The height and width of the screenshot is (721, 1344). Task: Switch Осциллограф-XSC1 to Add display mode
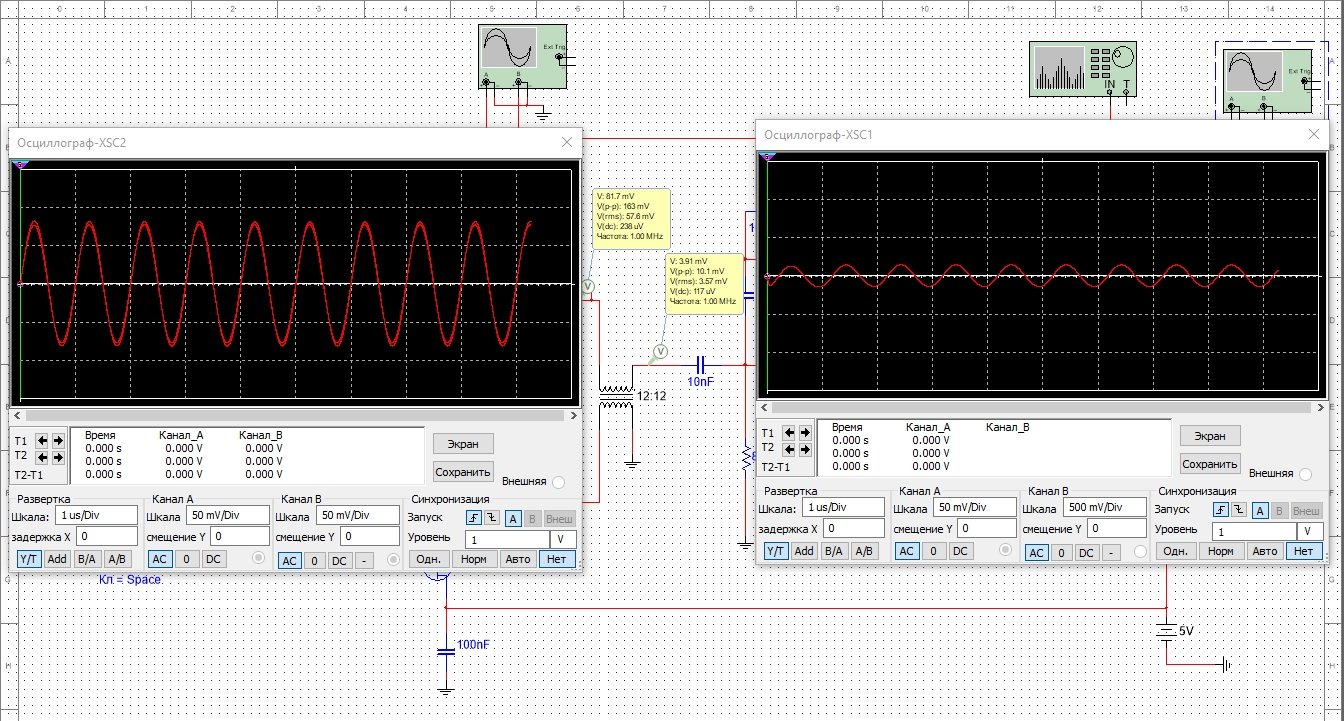pos(805,551)
